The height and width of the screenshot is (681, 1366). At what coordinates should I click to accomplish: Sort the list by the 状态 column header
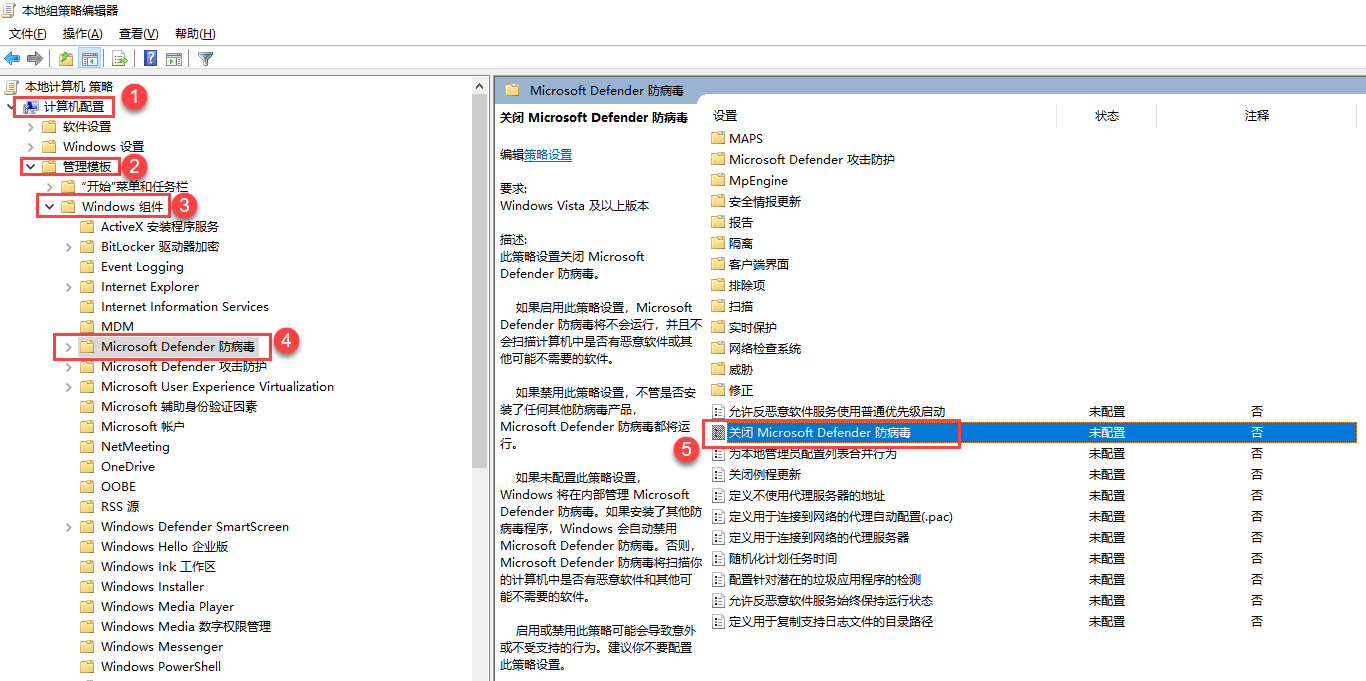(1106, 116)
